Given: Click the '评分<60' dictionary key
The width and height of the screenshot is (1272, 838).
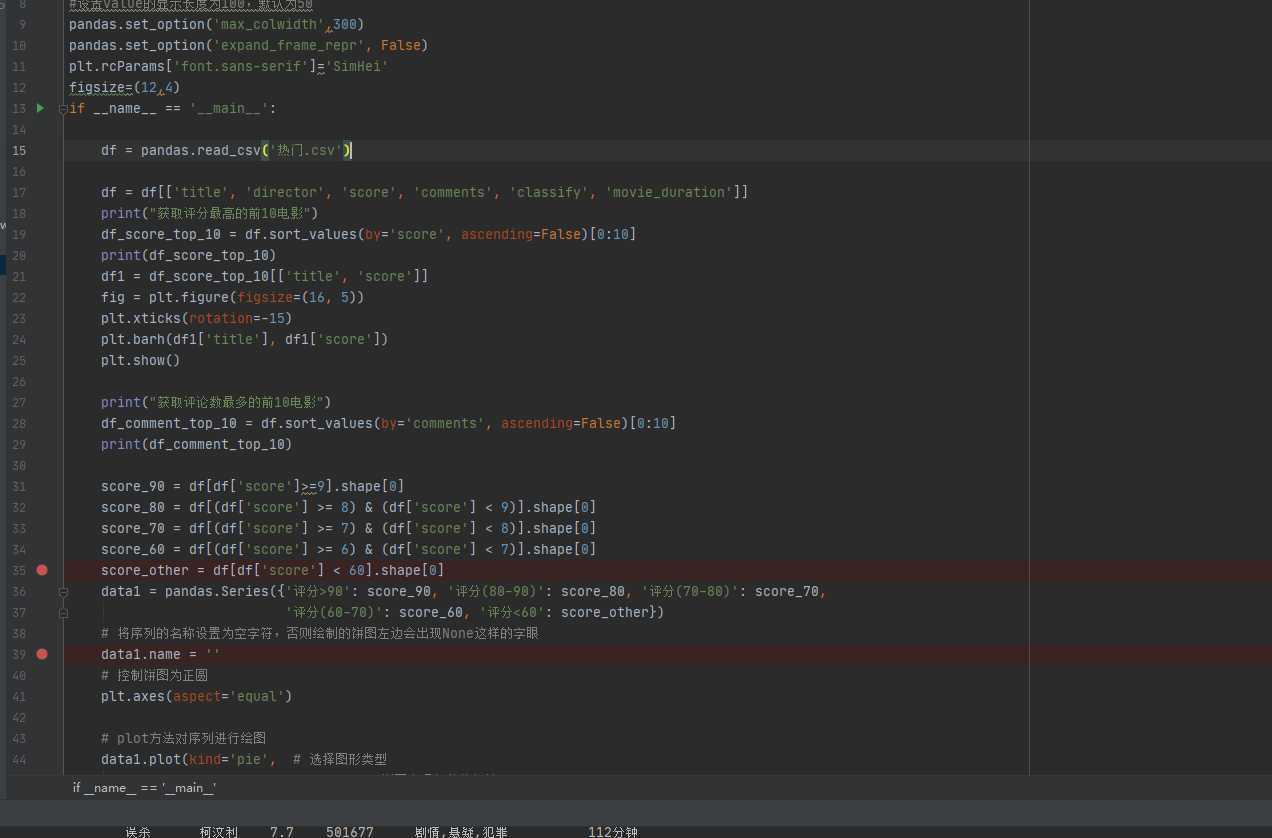Looking at the screenshot, I should 512,612.
